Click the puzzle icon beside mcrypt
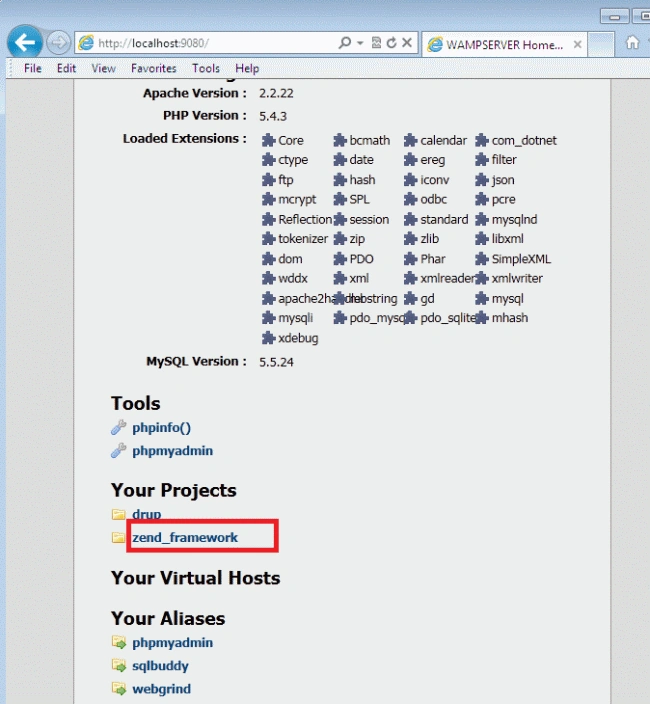 click(268, 199)
